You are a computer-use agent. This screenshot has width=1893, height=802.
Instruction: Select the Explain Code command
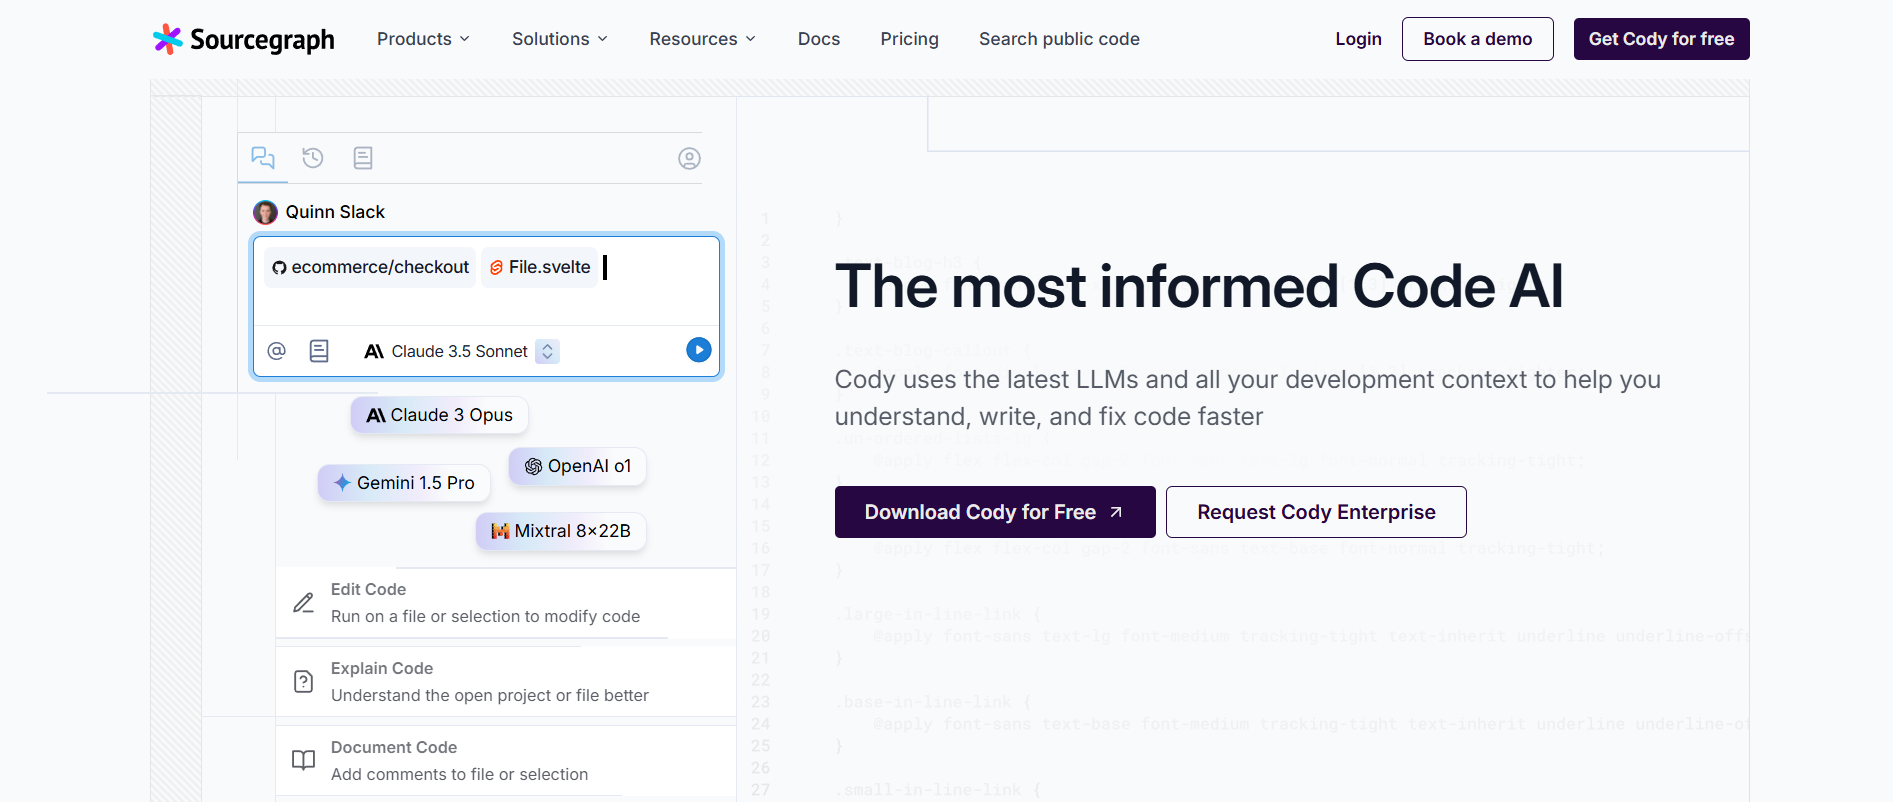coord(506,682)
